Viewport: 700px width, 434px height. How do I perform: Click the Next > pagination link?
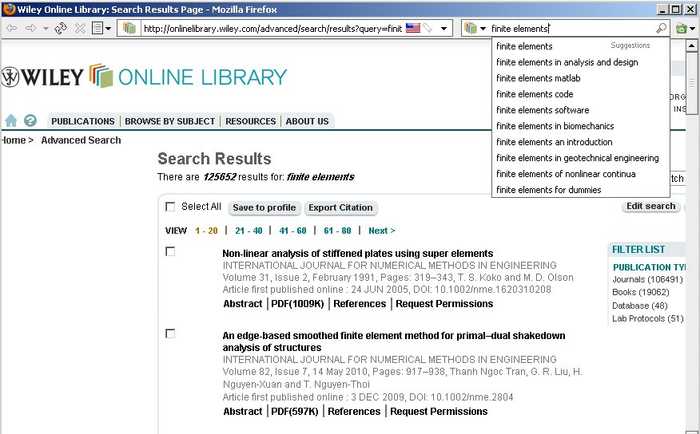tap(382, 231)
